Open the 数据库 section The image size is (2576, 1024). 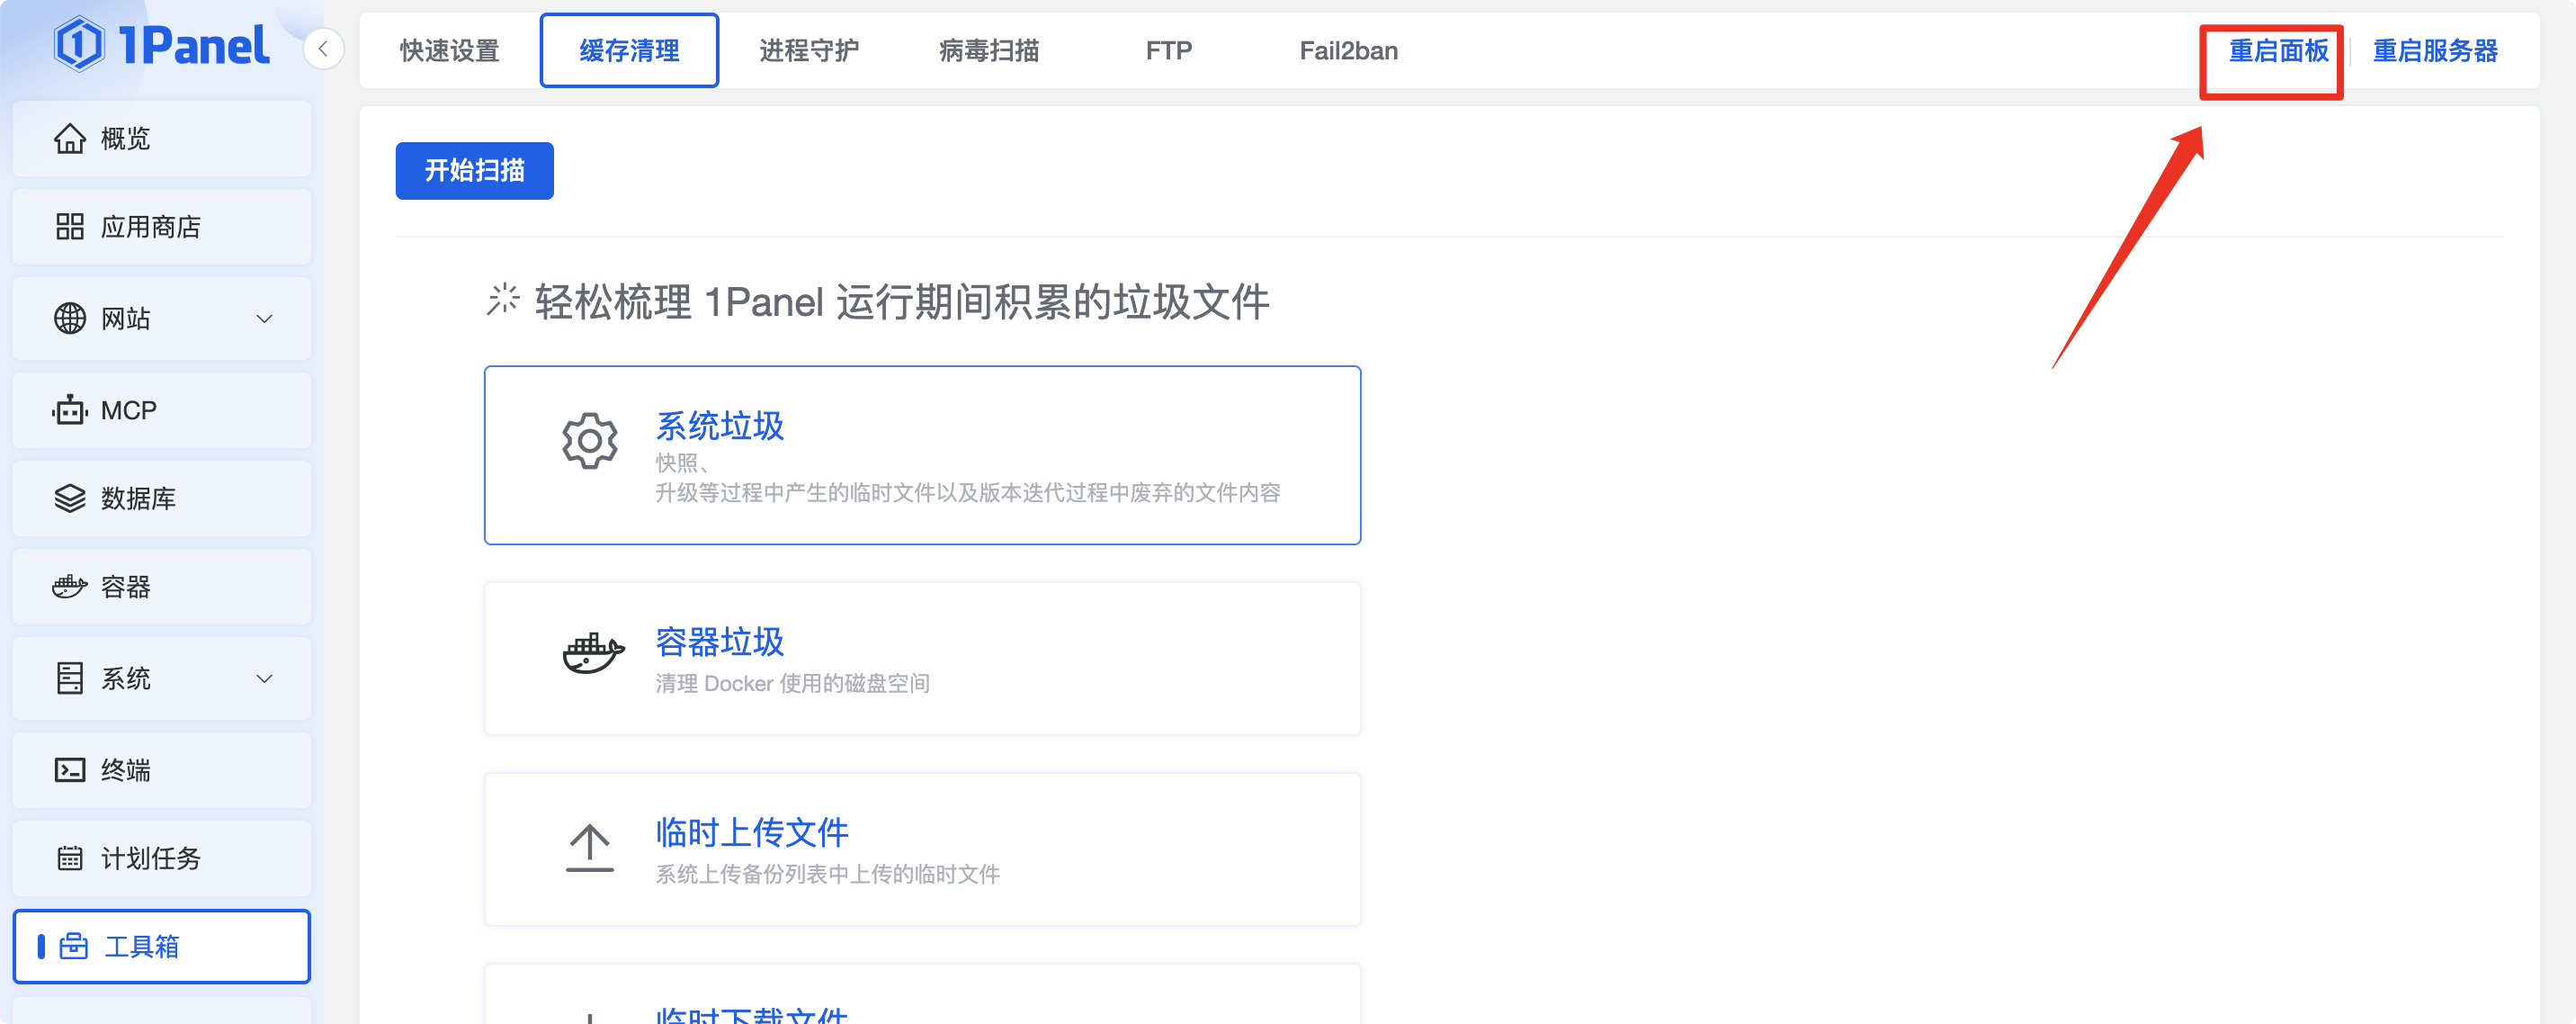pyautogui.click(x=161, y=498)
